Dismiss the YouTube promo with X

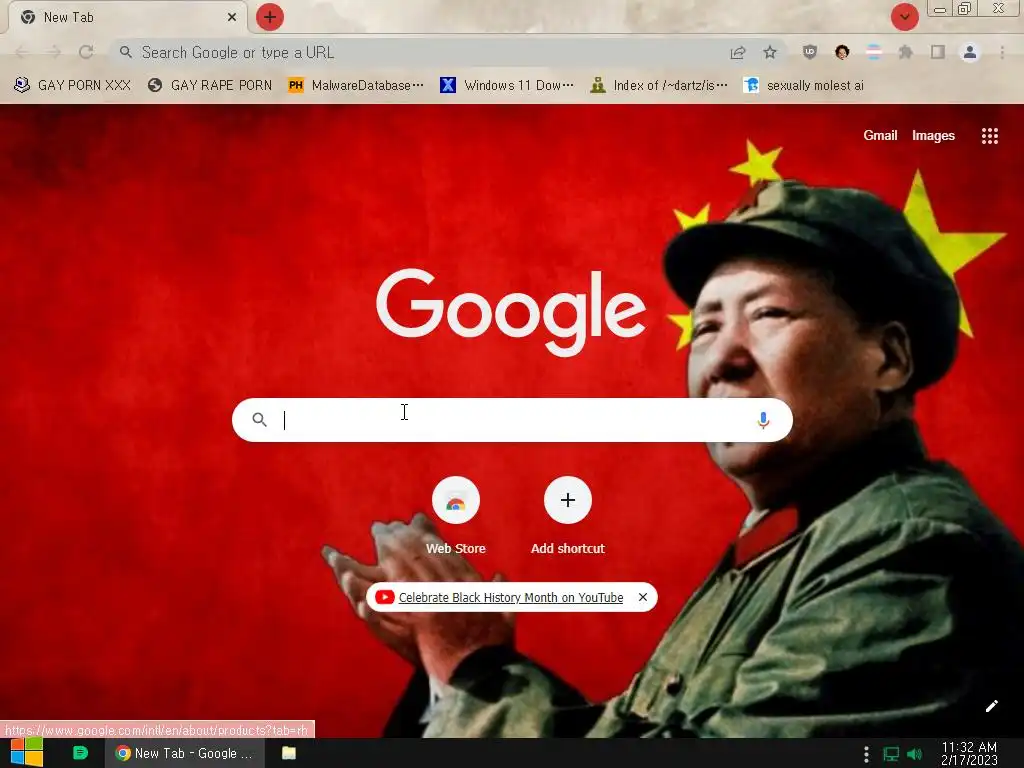643,597
